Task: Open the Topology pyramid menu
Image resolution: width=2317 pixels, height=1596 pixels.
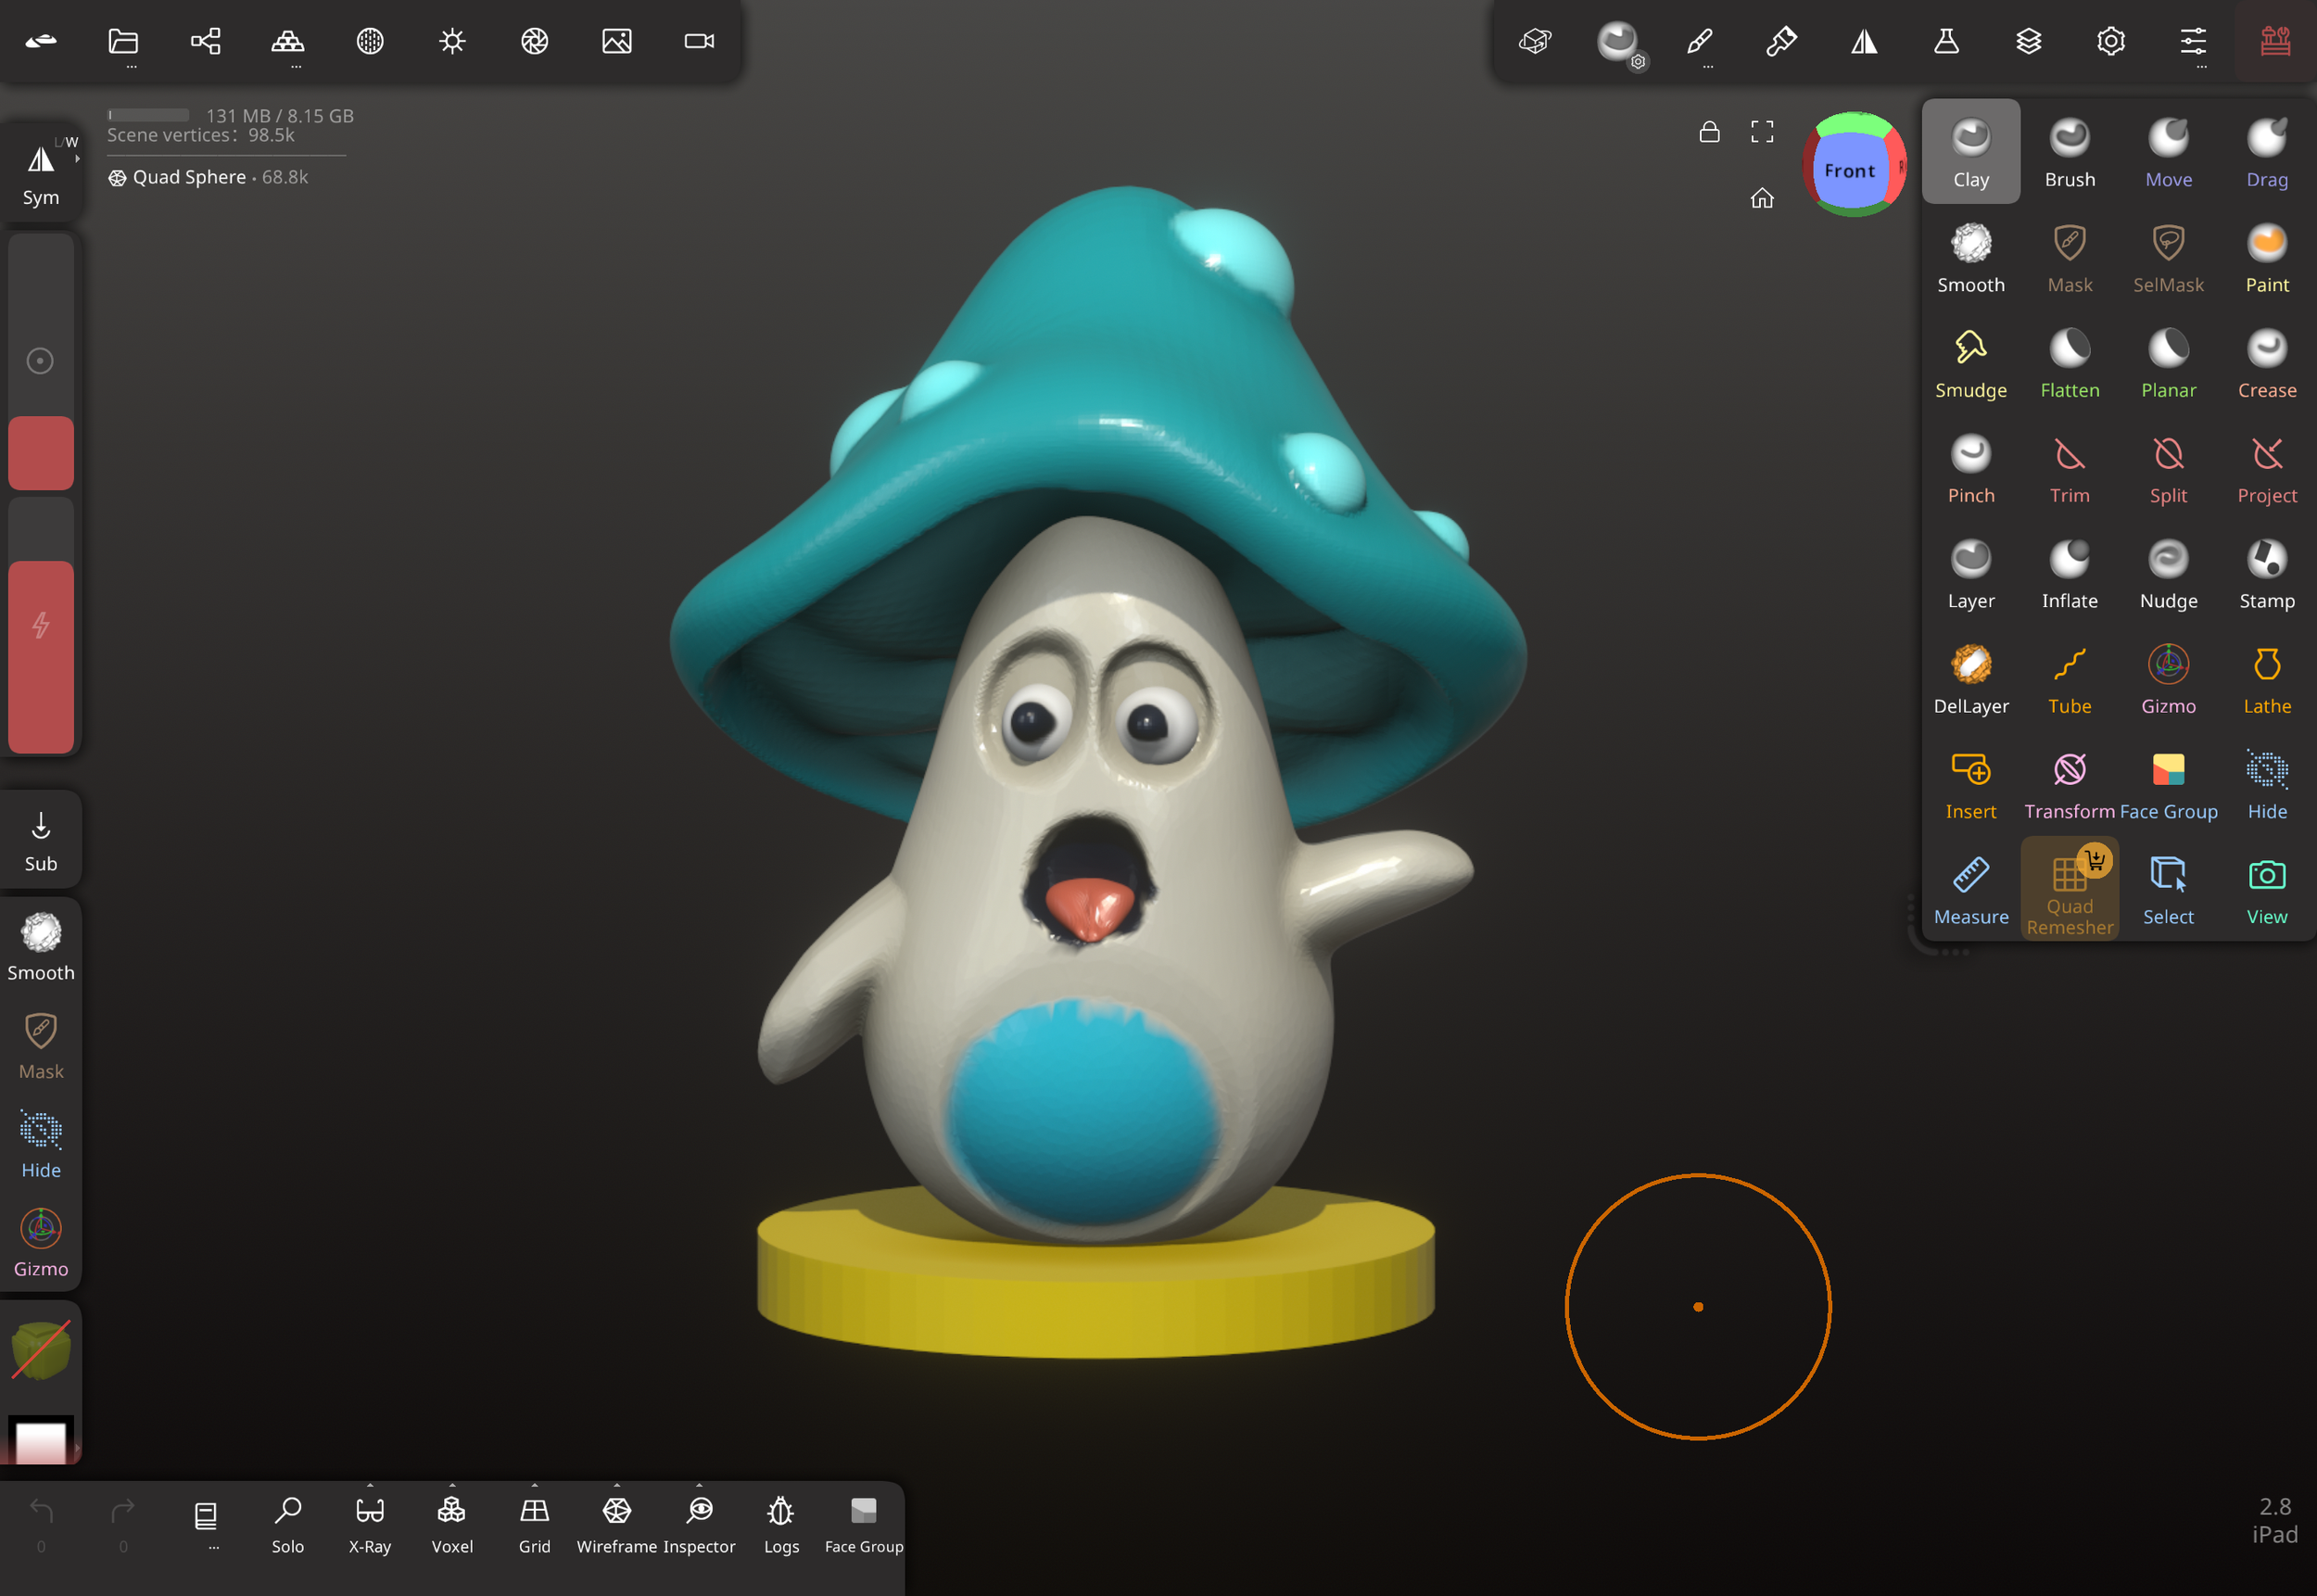Action: [x=288, y=42]
